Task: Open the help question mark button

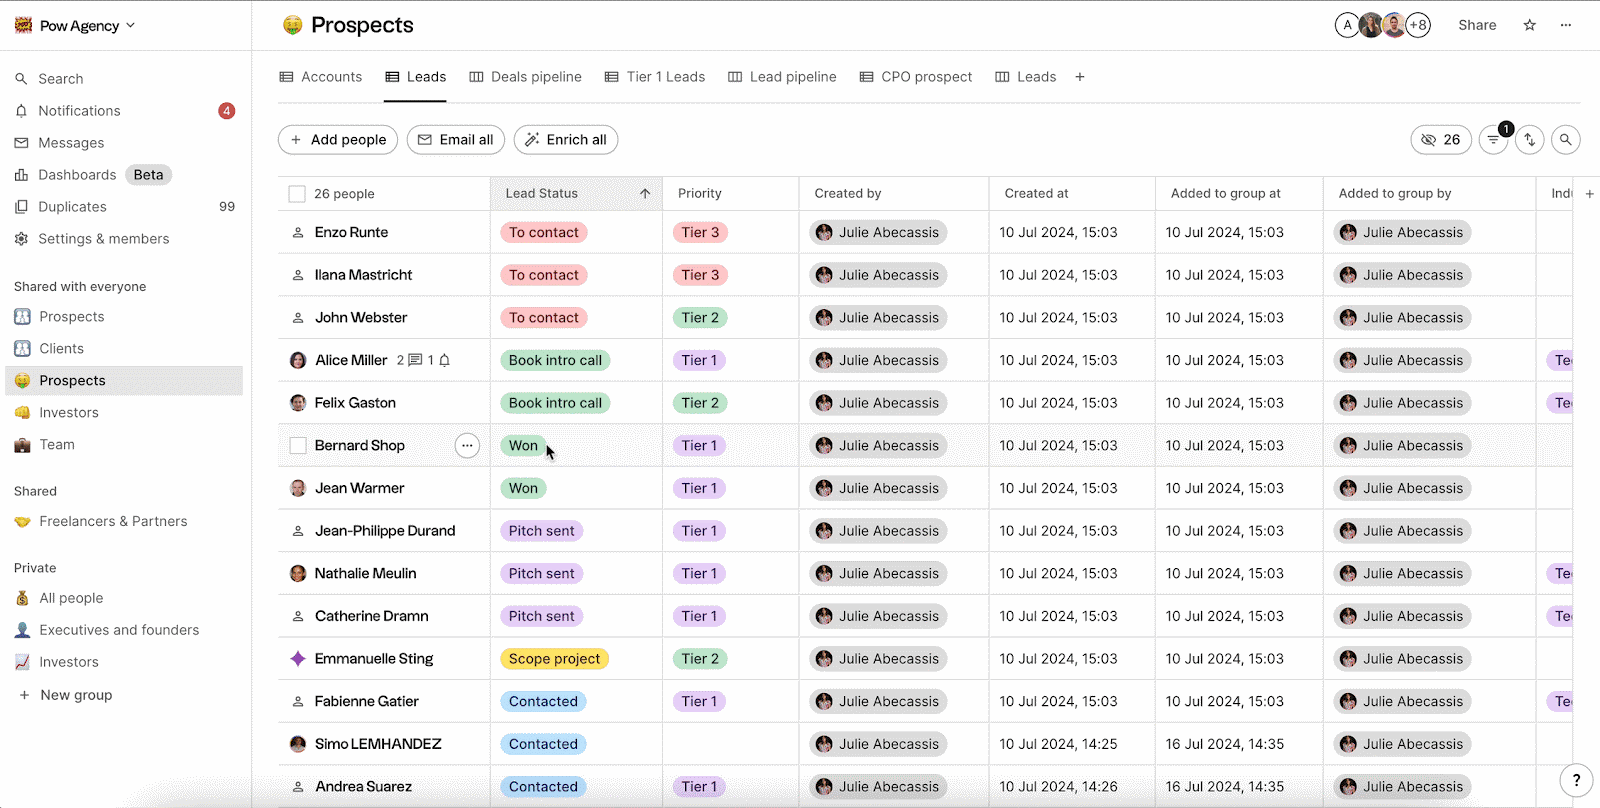Action: 1576,780
